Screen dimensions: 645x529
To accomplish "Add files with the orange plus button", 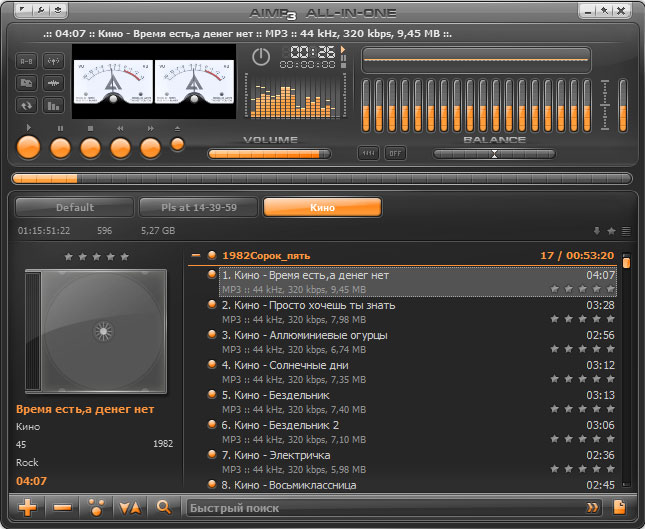I will (x=28, y=508).
